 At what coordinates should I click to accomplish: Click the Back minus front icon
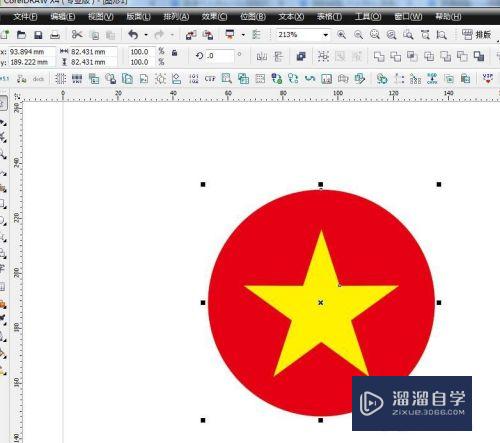(462, 57)
